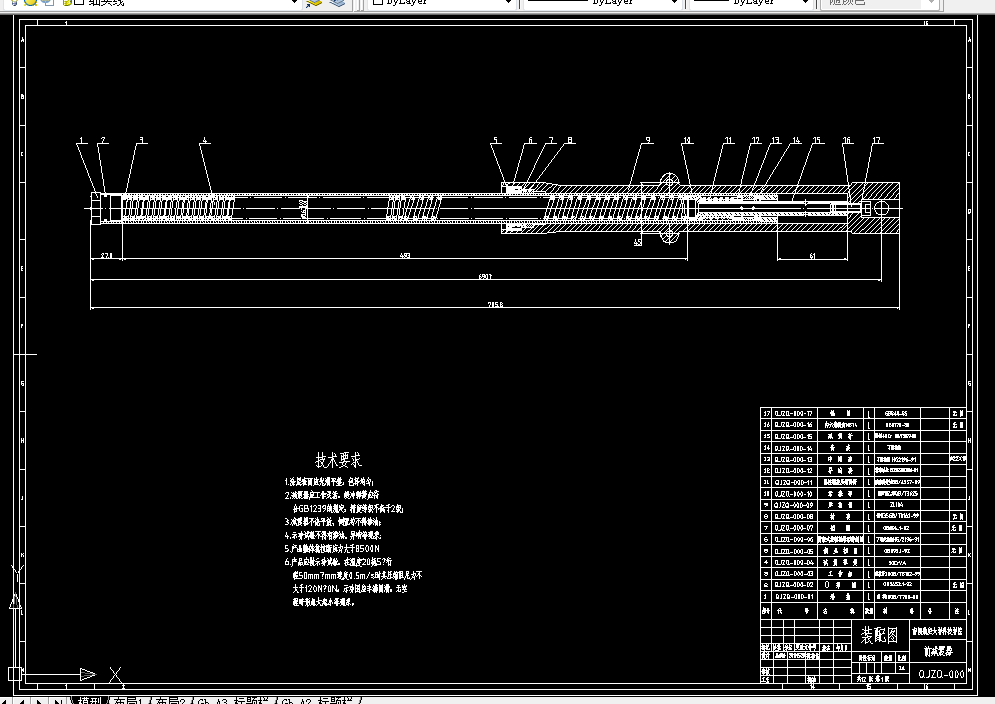Select the 61 dimension text
The width and height of the screenshot is (995, 704).
pyautogui.click(x=812, y=256)
